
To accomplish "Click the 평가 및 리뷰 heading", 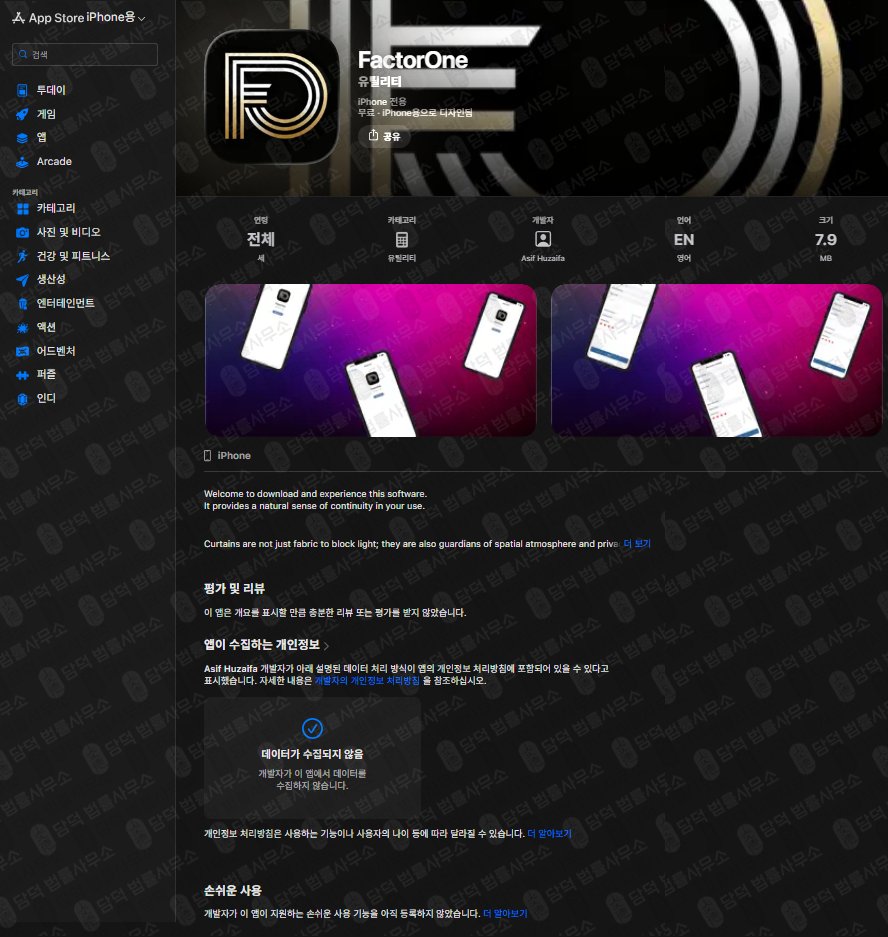I will pos(234,589).
